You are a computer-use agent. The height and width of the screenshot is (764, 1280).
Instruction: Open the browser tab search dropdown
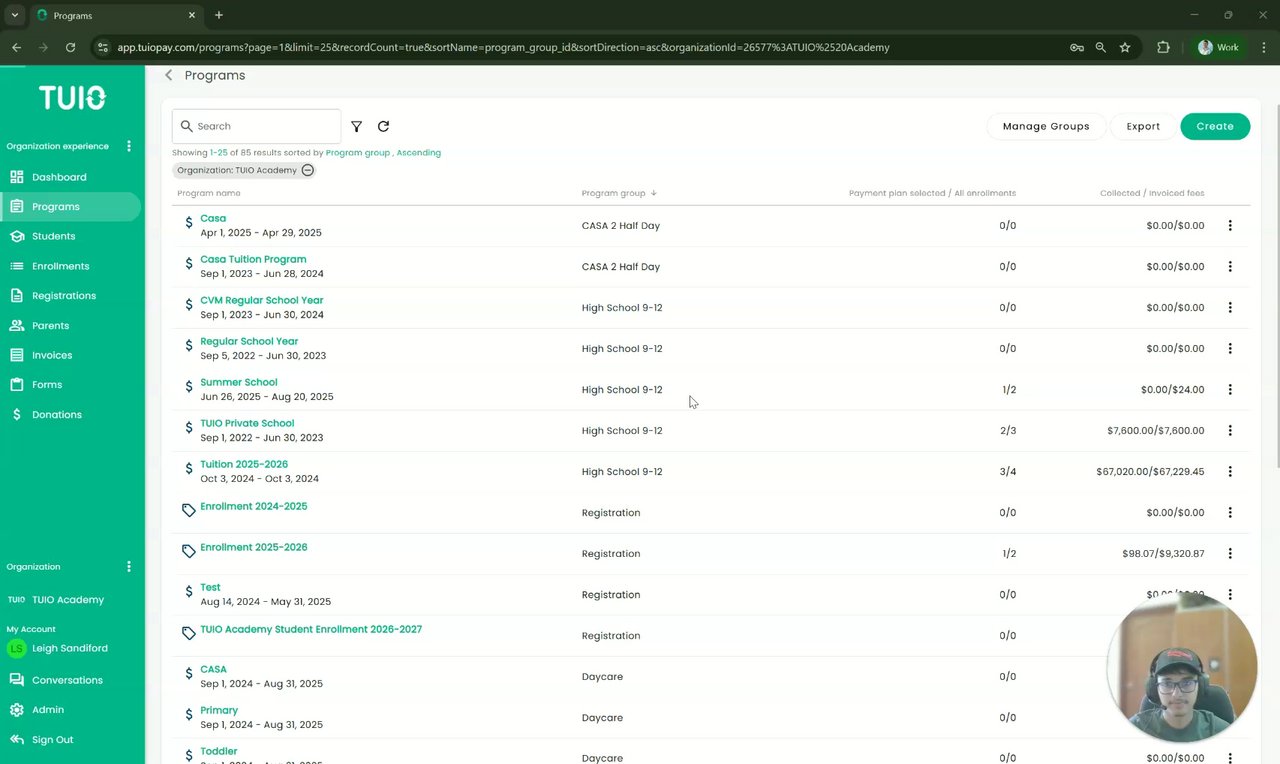click(15, 15)
